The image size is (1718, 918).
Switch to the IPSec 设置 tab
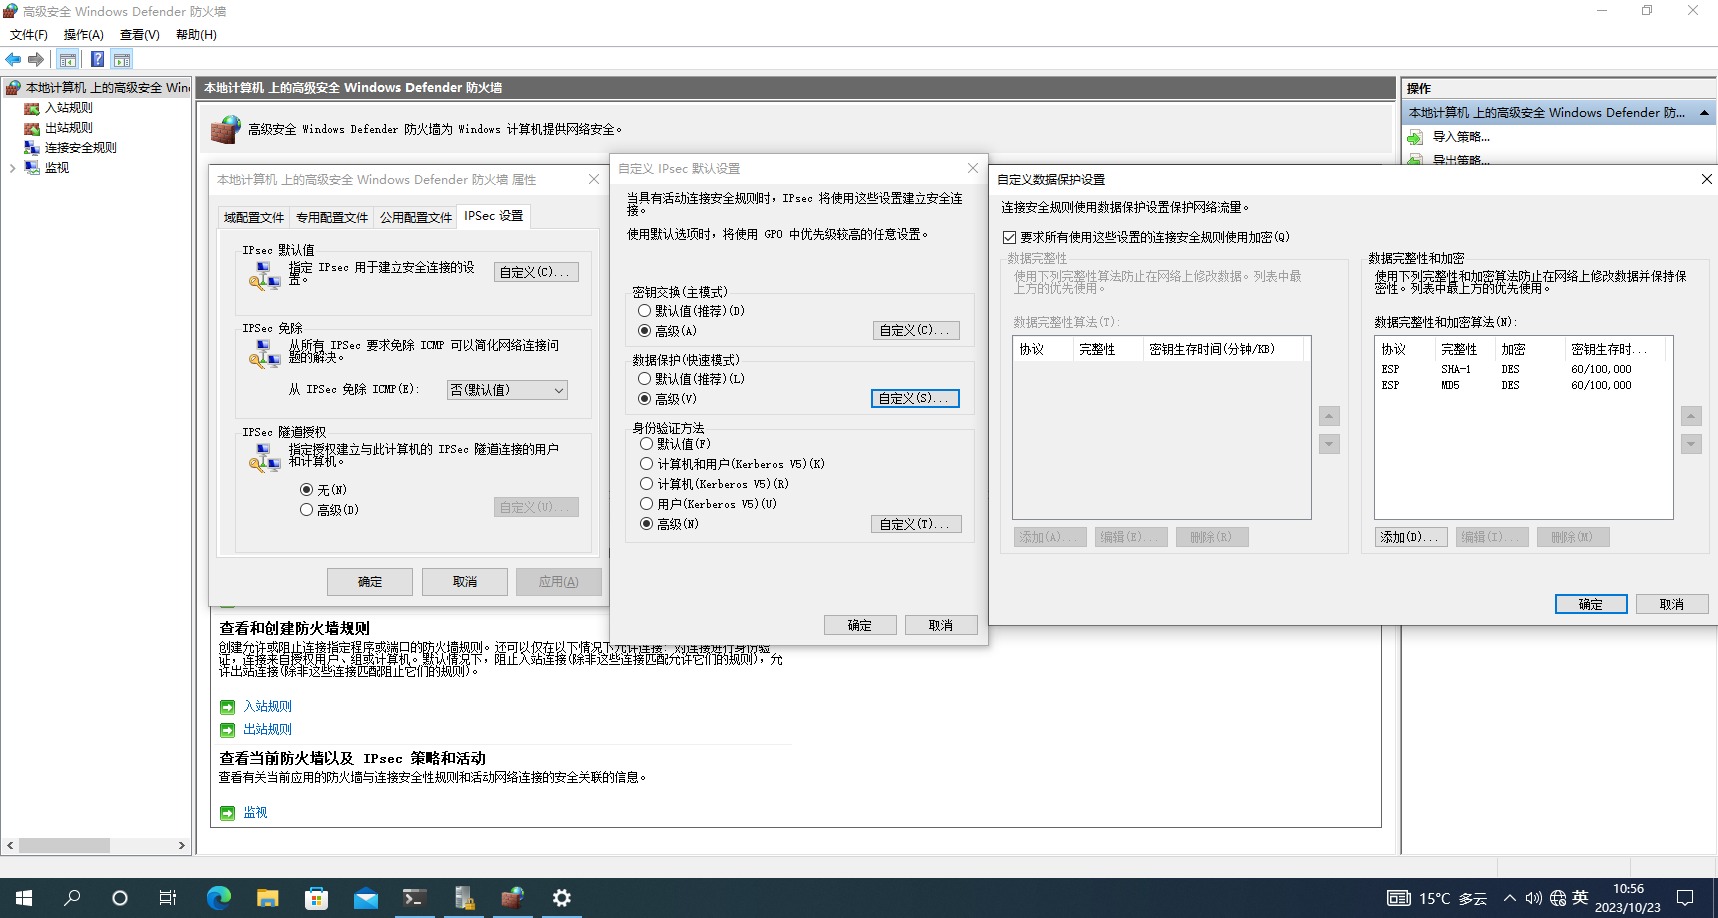coord(493,216)
